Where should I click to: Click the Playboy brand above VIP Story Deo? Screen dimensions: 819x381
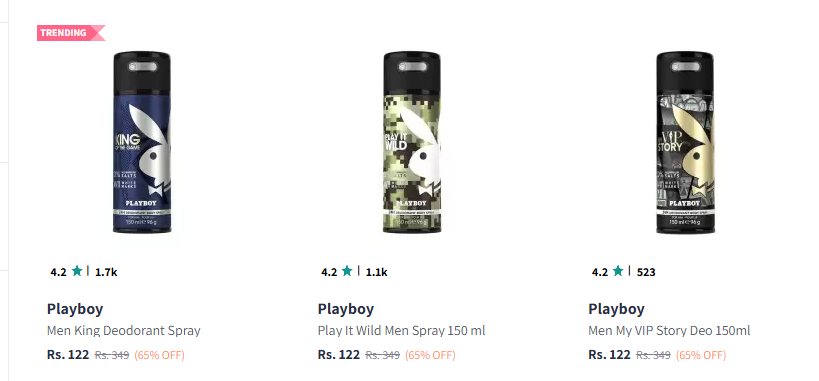(x=616, y=309)
